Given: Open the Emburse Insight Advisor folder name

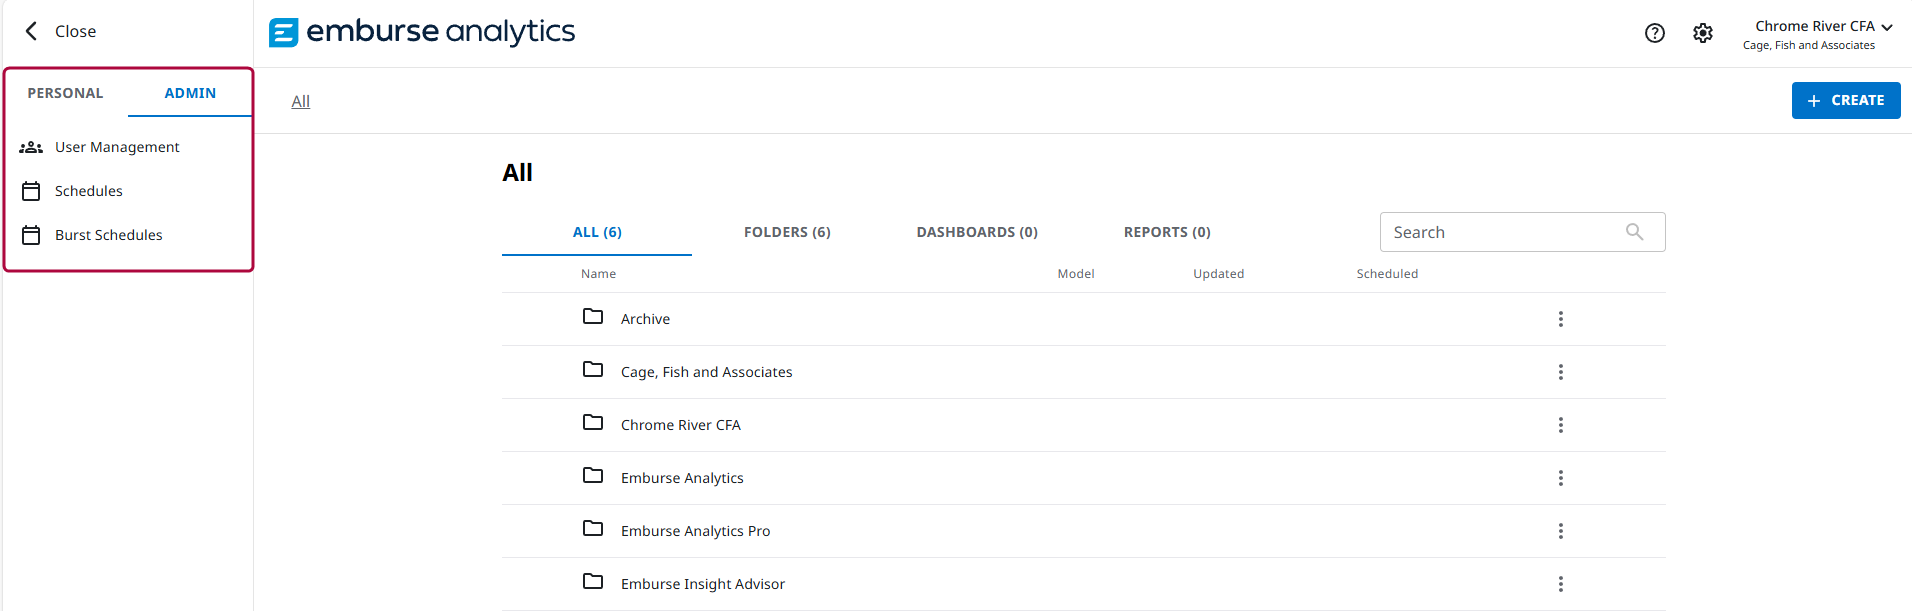Looking at the screenshot, I should click(702, 584).
